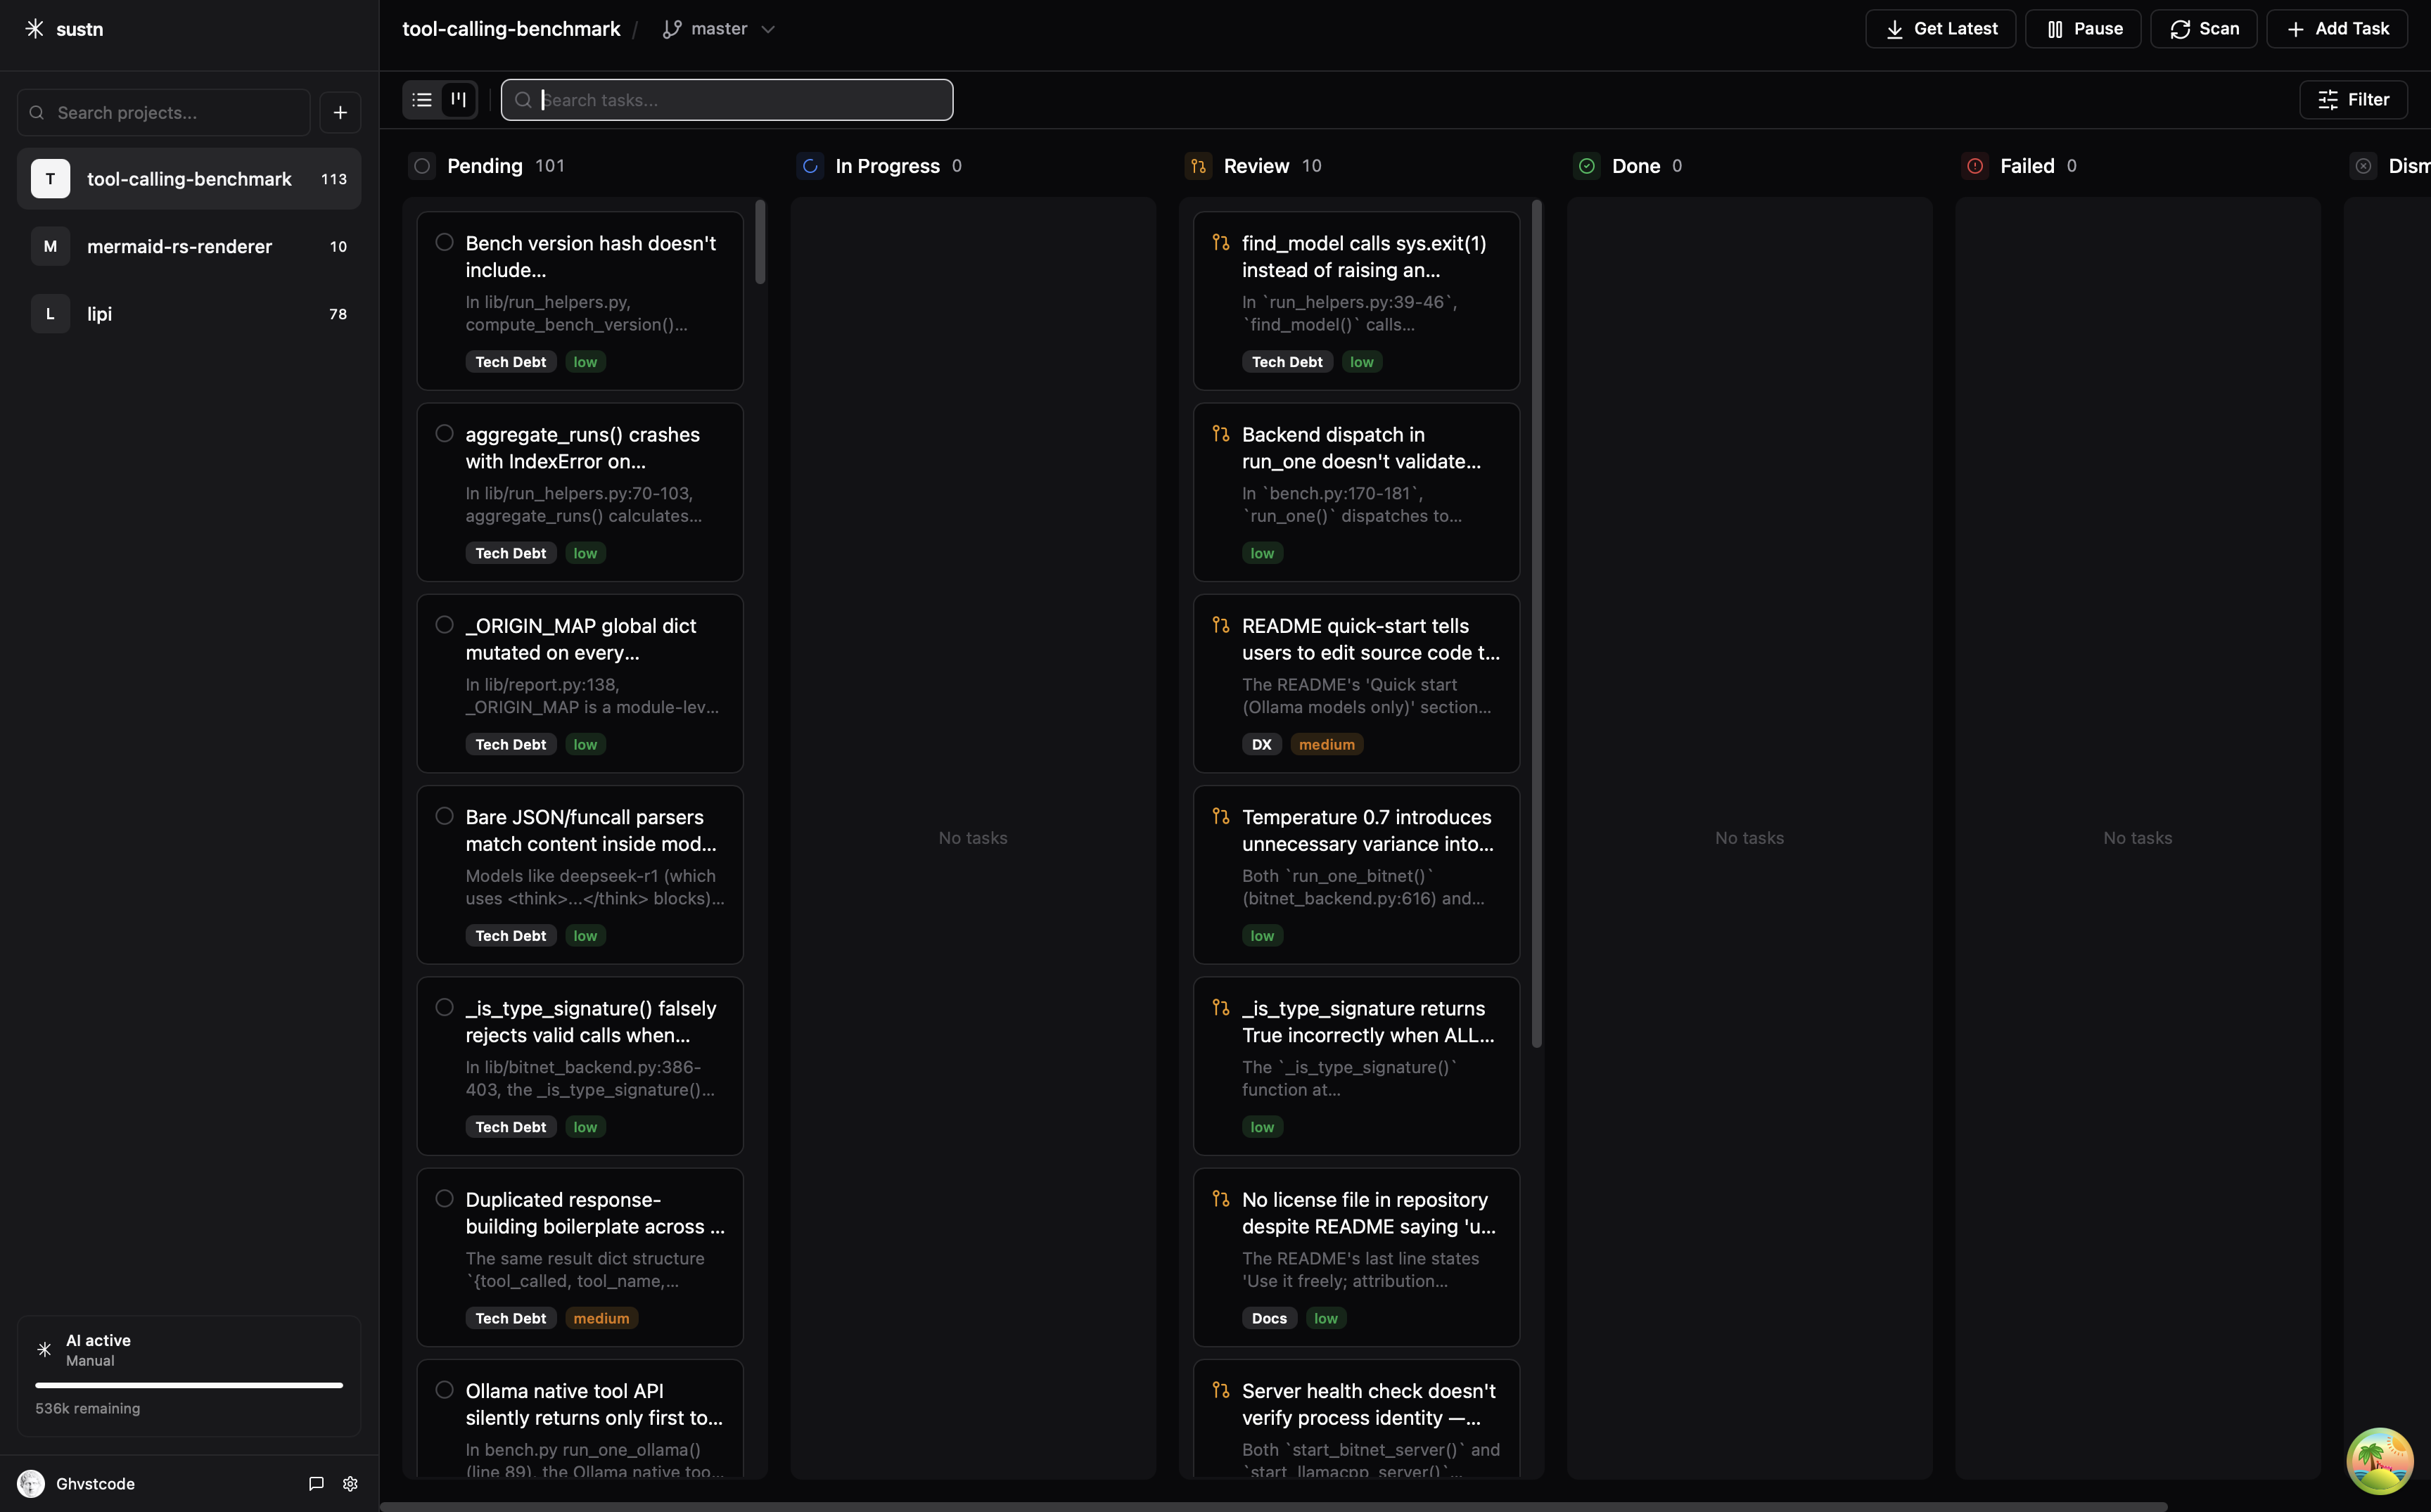This screenshot has width=2431, height=1512.
Task: Click inside the Search tasks field
Action: pyautogui.click(x=726, y=99)
